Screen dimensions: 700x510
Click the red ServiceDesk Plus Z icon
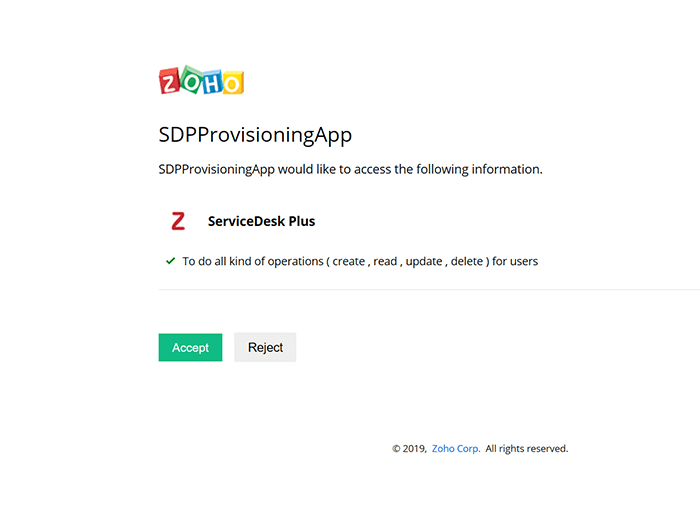(178, 221)
